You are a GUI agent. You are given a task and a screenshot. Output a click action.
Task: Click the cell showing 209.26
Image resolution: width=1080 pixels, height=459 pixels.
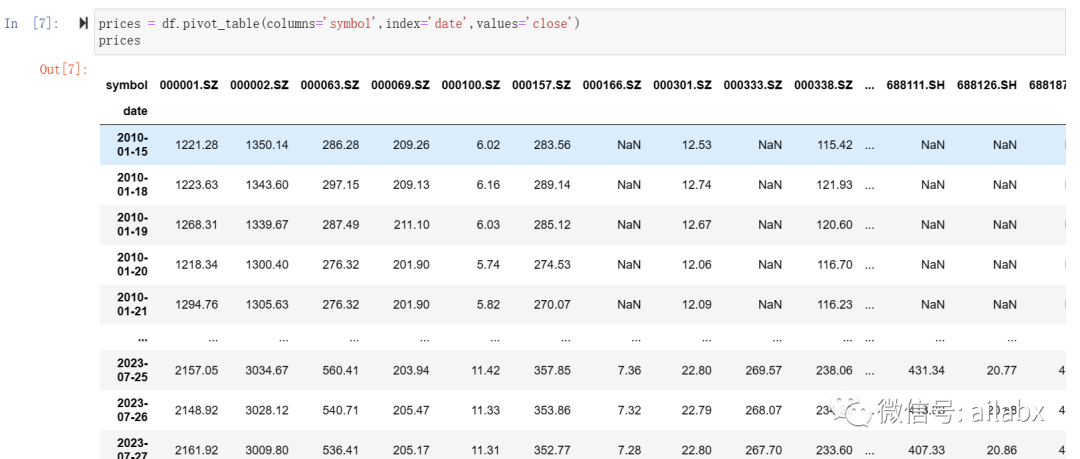(x=411, y=145)
